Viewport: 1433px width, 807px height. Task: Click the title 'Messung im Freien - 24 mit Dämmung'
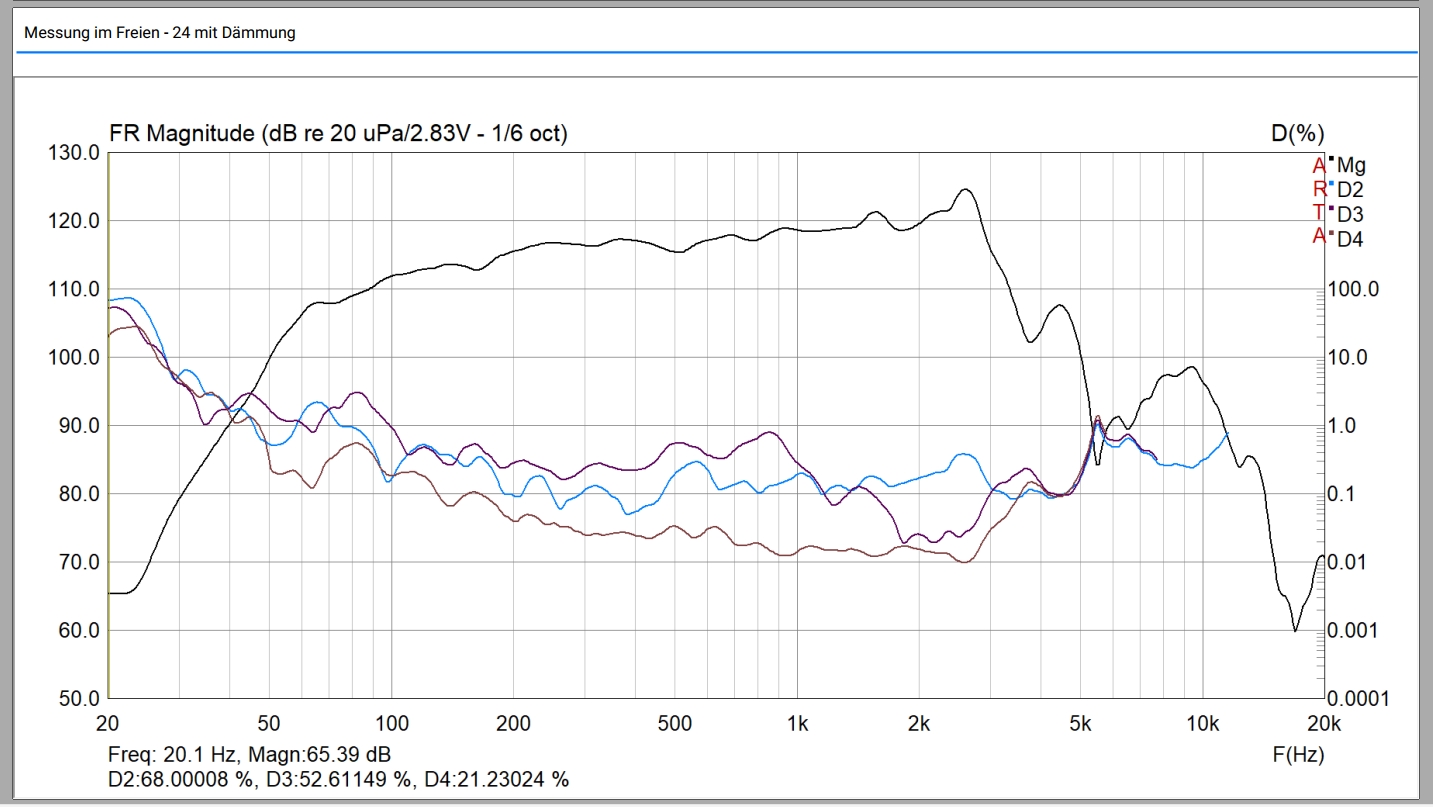[x=160, y=33]
